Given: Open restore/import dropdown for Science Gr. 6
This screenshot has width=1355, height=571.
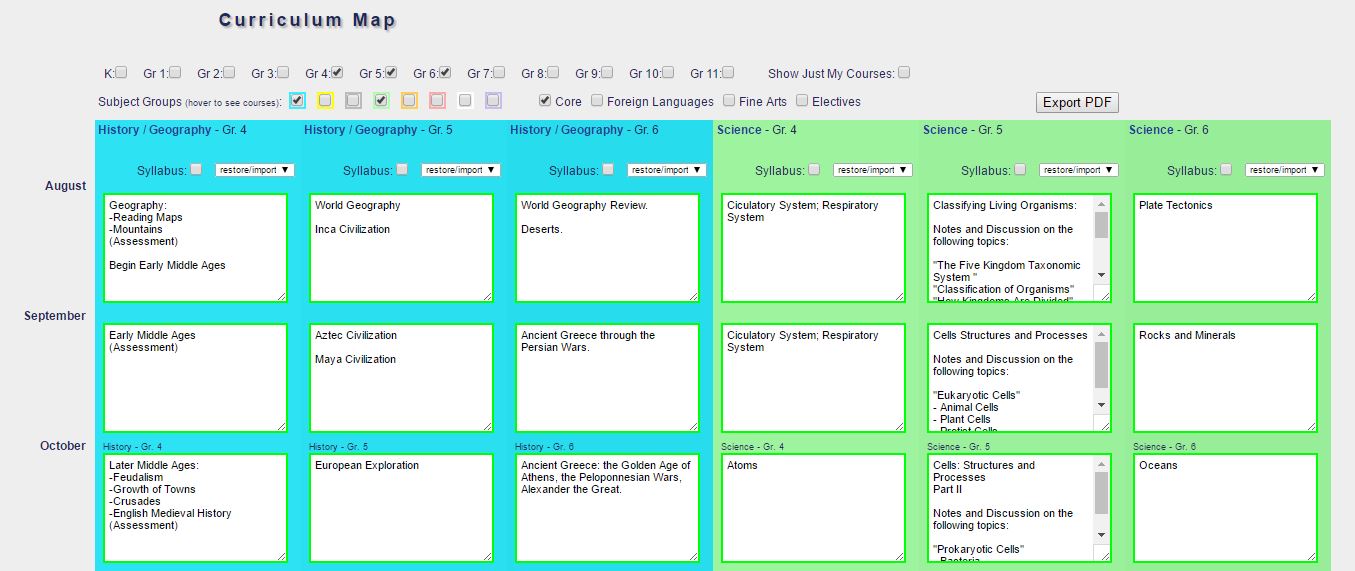Looking at the screenshot, I should point(1284,170).
